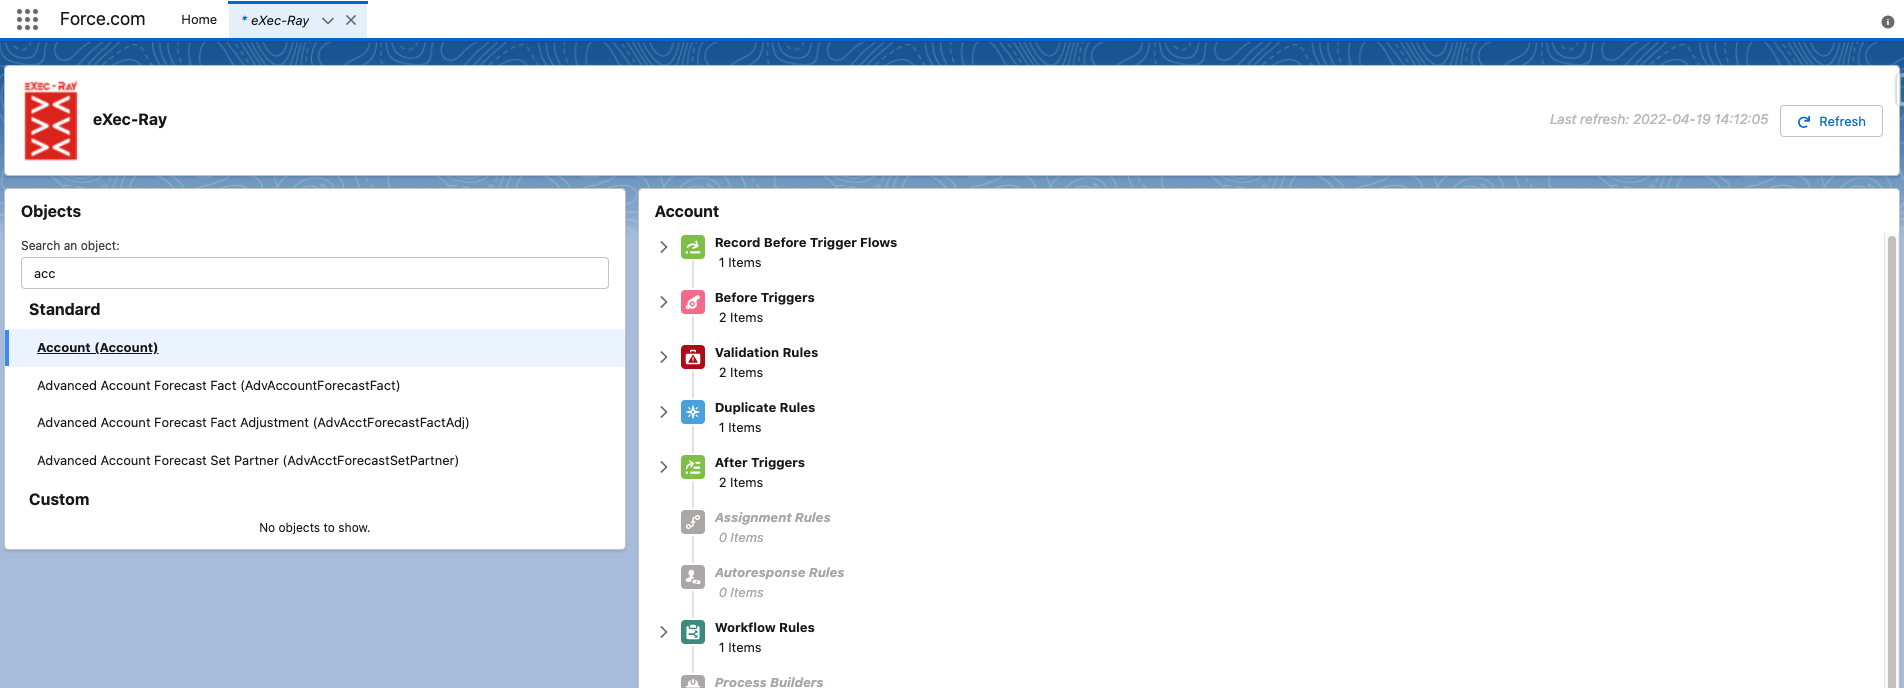
Task: Click the Last refresh timestamp text
Action: (x=1659, y=119)
